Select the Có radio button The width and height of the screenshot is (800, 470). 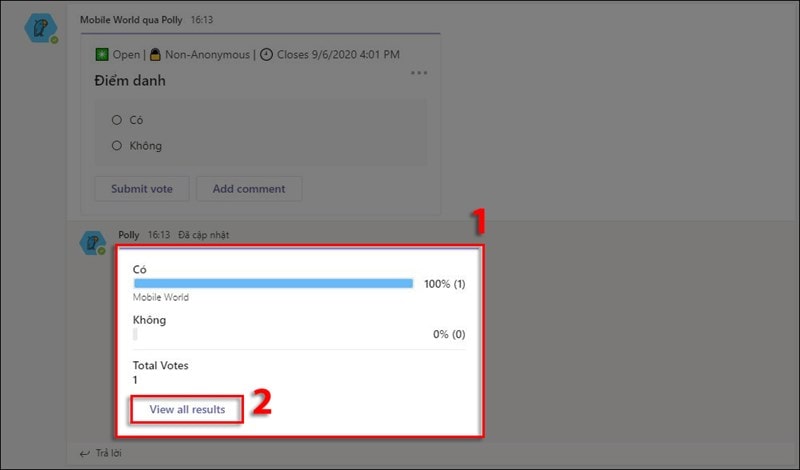117,120
